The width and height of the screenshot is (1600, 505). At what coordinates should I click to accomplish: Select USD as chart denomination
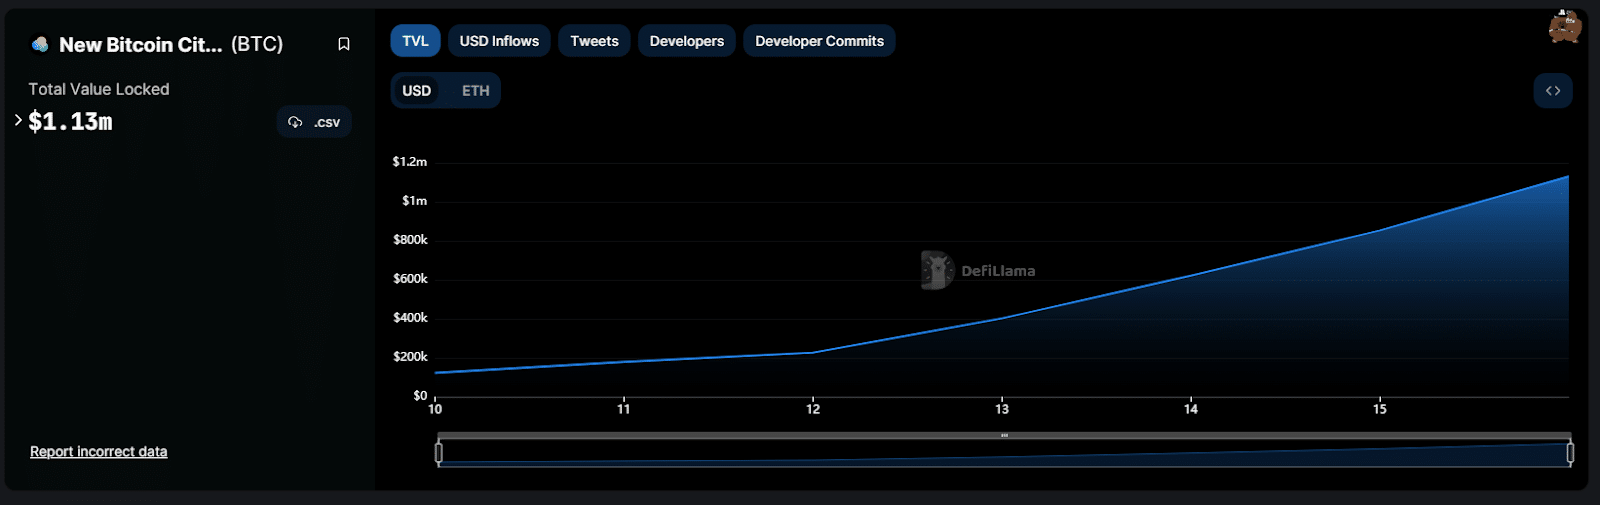(416, 91)
